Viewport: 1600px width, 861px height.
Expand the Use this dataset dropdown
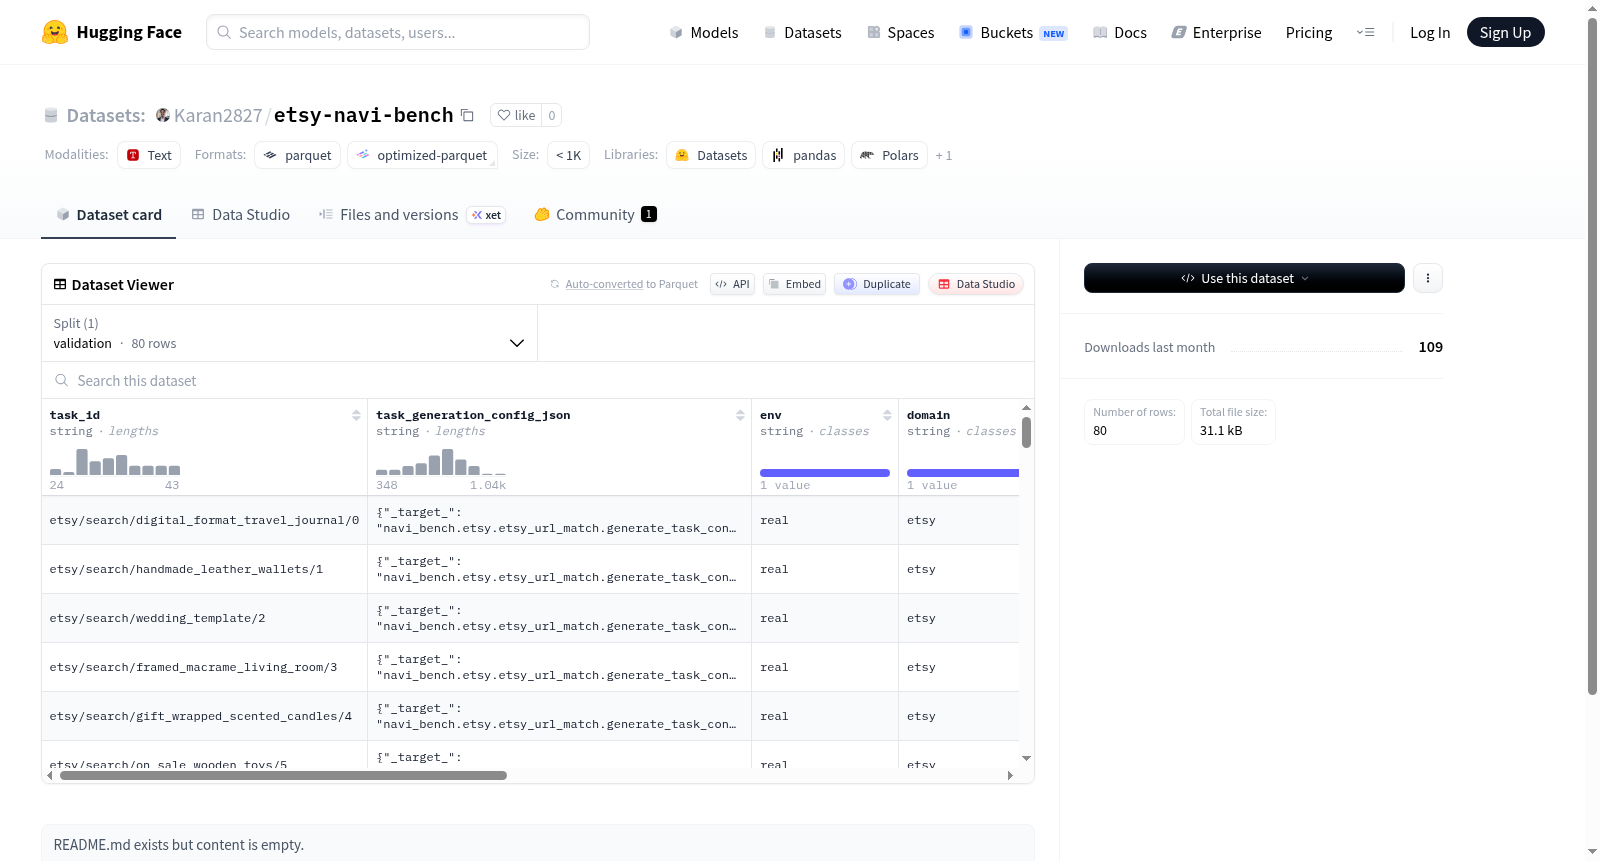click(x=1244, y=278)
